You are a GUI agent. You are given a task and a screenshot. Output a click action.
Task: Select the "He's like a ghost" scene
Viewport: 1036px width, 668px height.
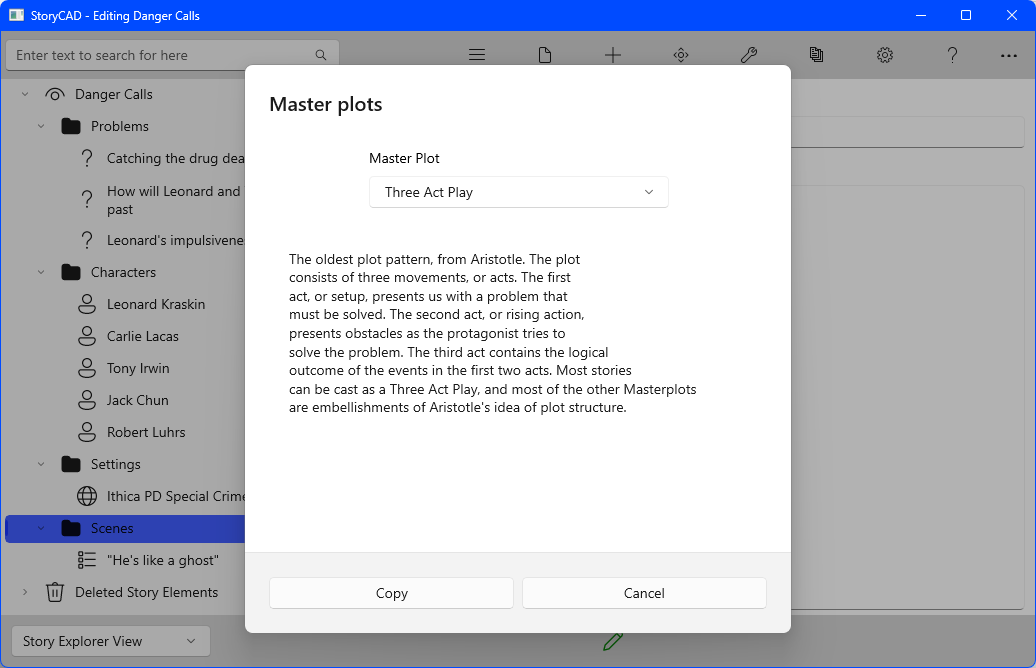[162, 560]
